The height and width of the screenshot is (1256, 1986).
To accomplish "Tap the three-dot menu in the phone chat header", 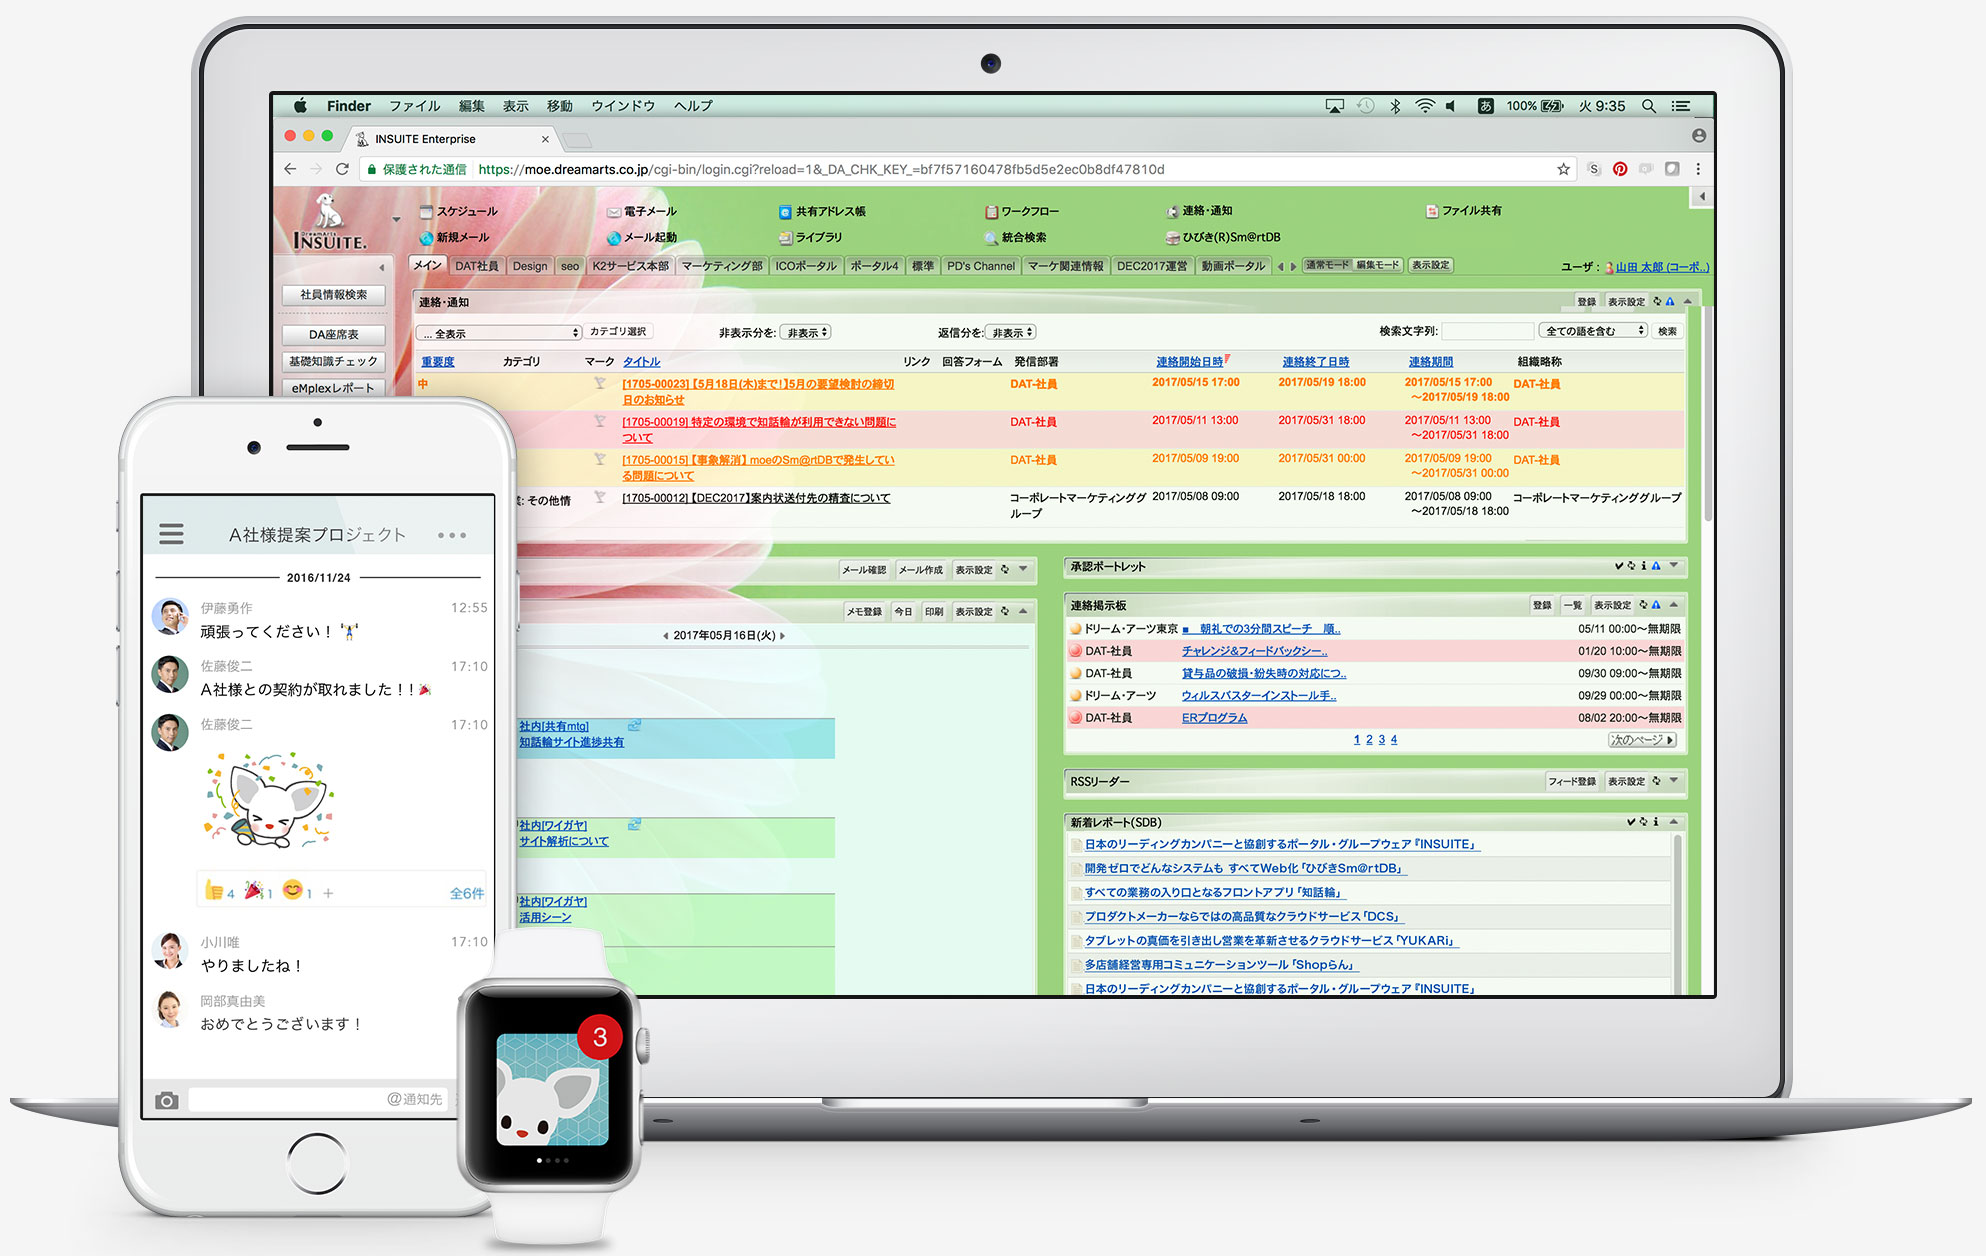I will pyautogui.click(x=452, y=535).
